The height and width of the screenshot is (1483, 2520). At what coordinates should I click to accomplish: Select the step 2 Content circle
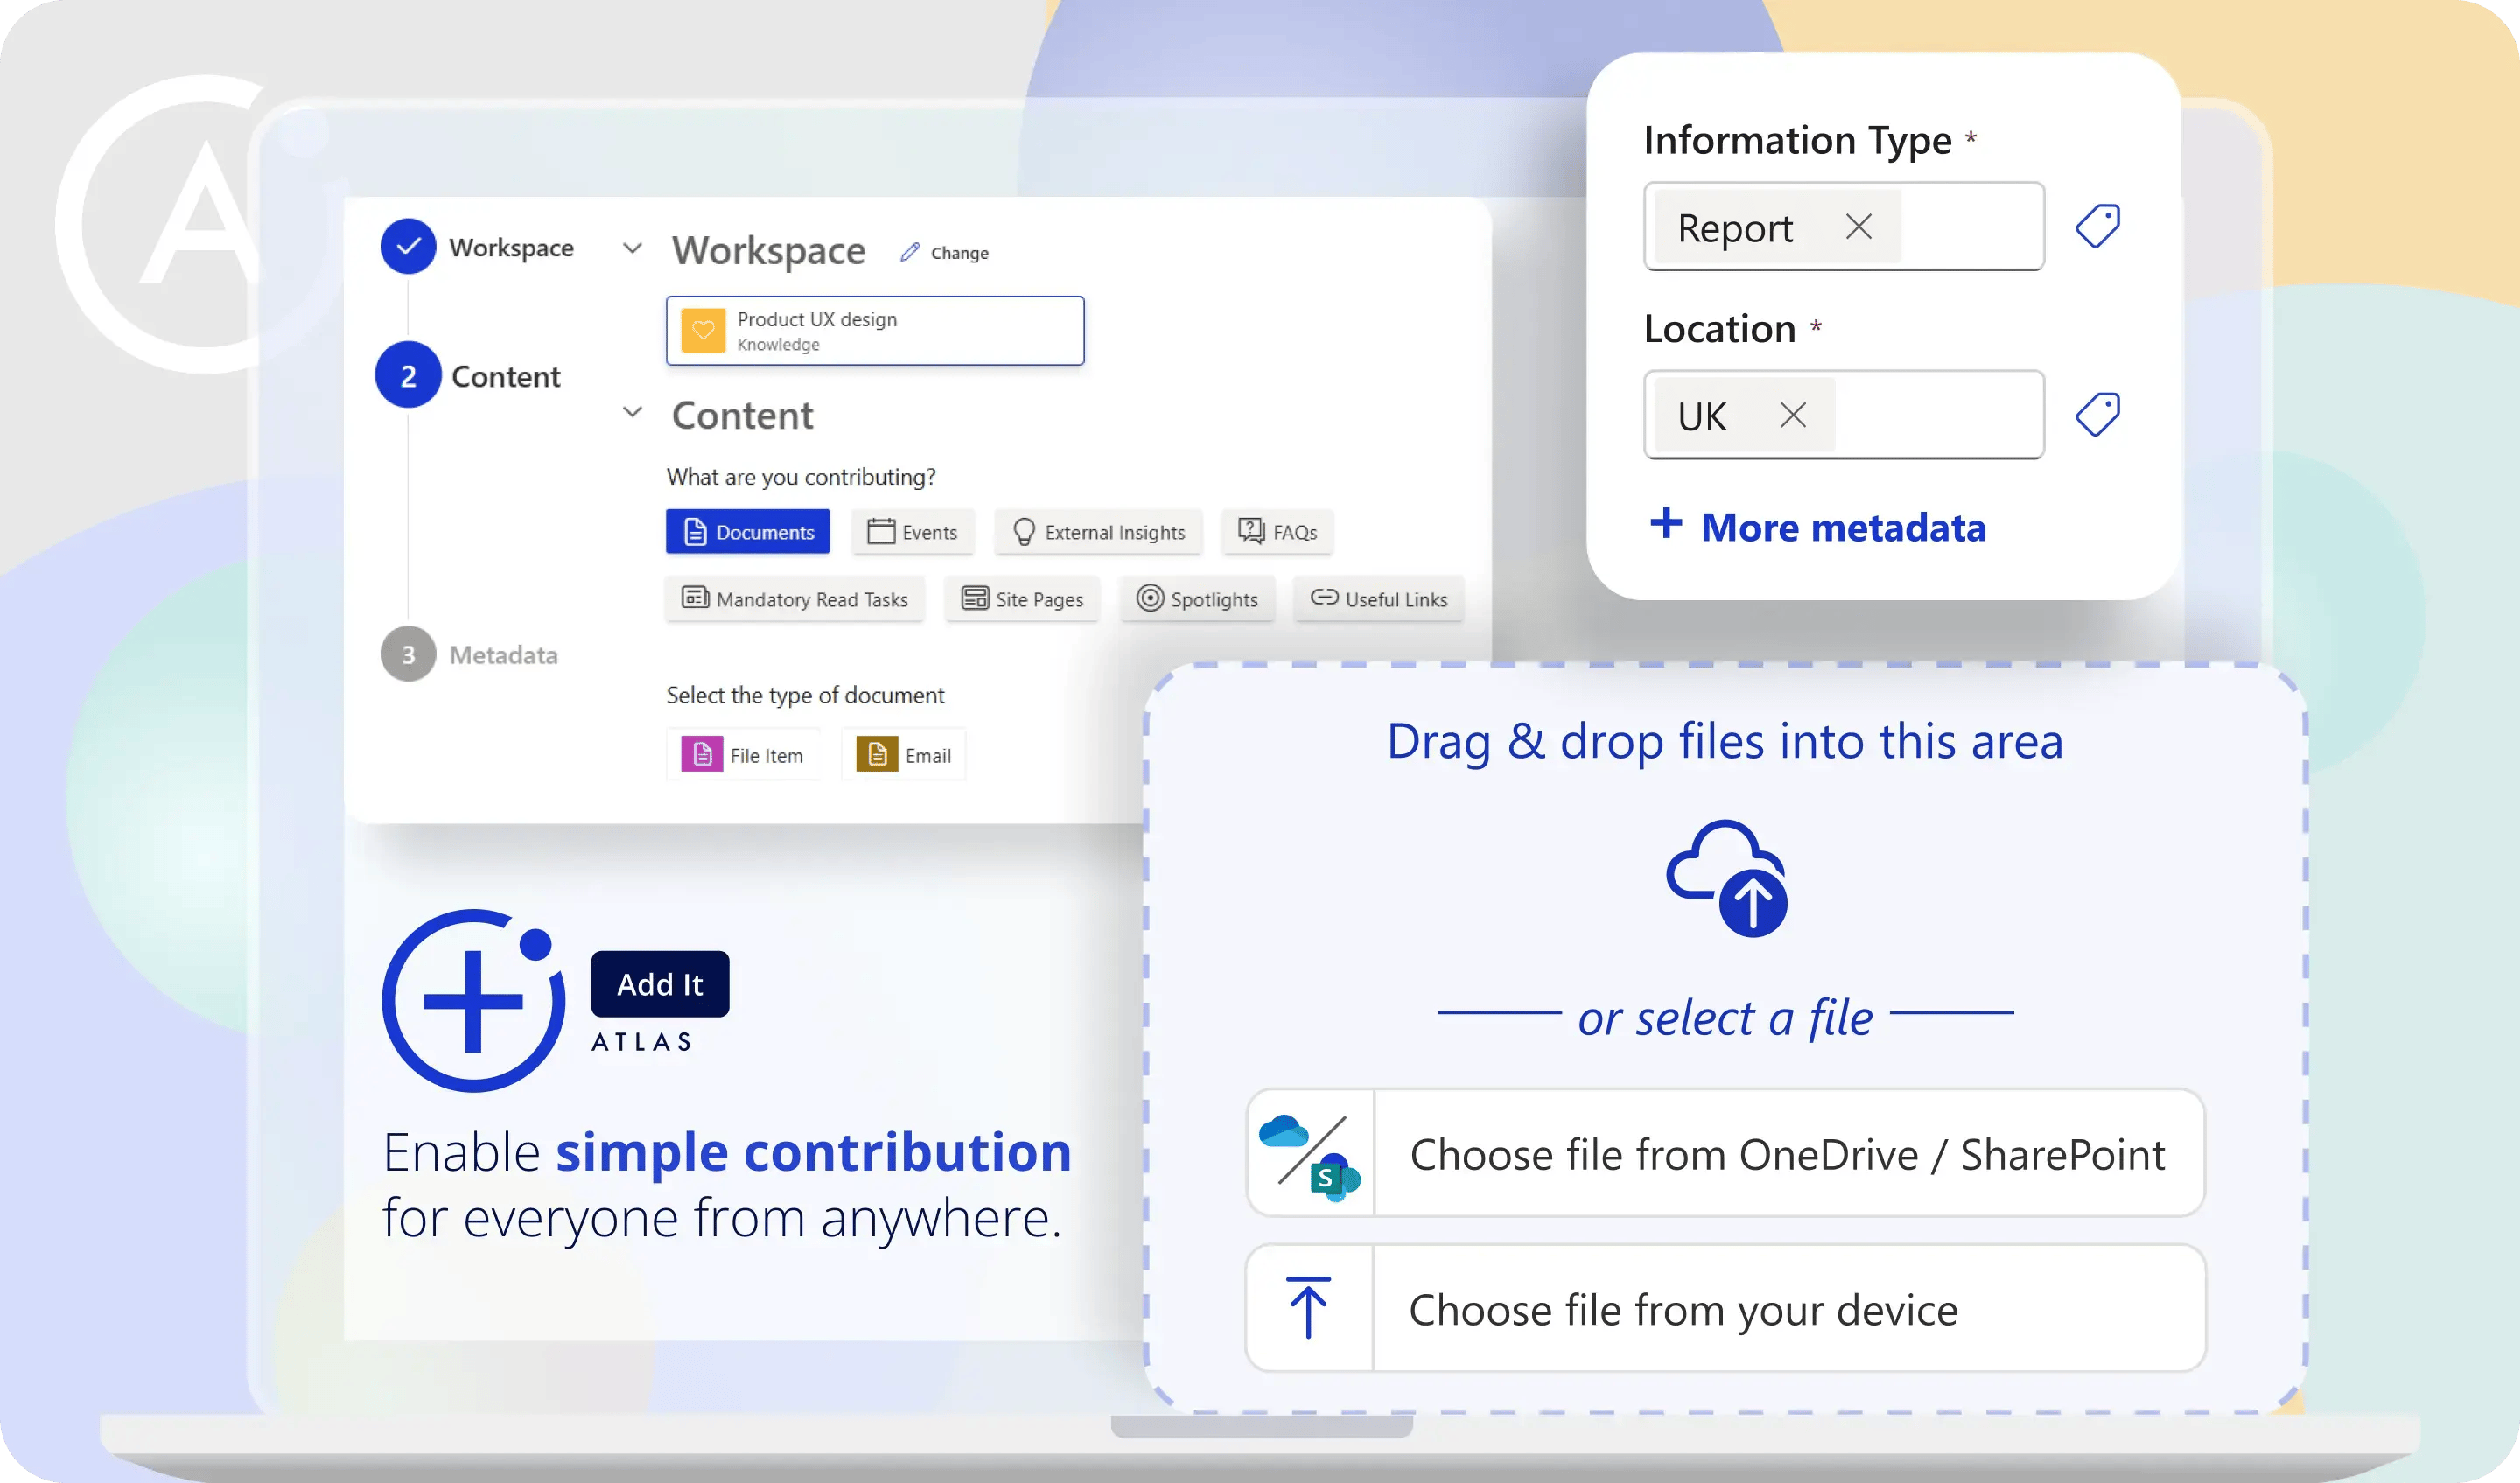[408, 375]
